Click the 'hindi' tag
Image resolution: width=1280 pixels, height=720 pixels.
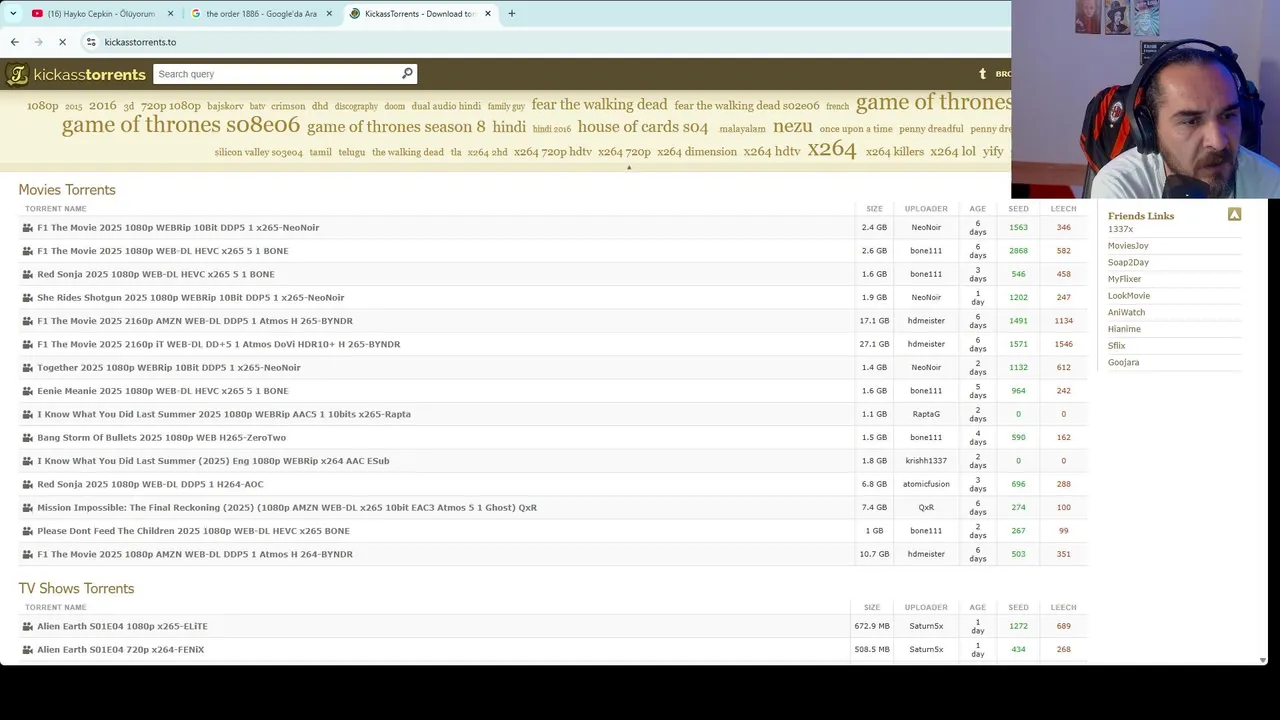[509, 127]
